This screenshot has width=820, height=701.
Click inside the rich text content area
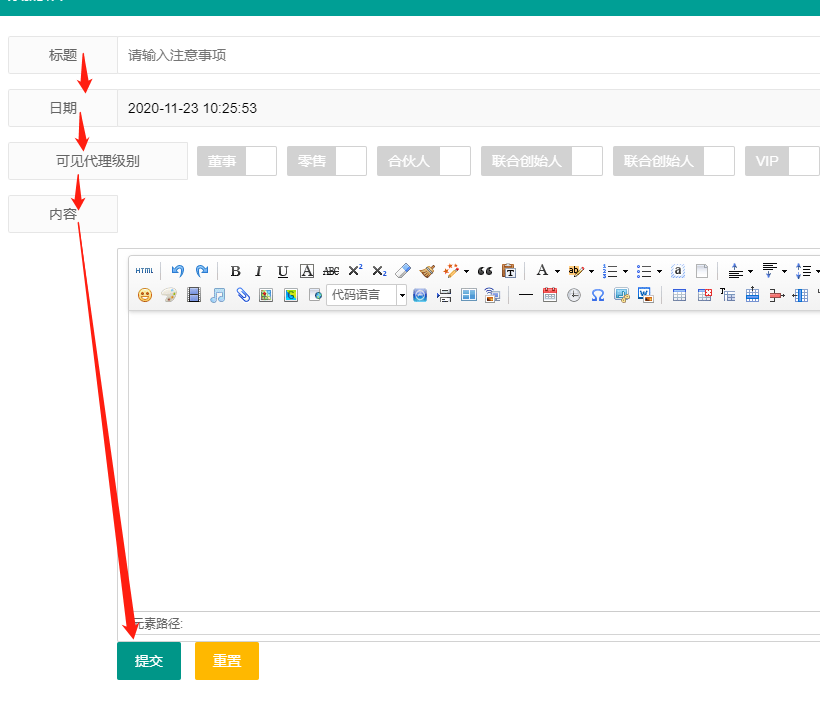470,460
